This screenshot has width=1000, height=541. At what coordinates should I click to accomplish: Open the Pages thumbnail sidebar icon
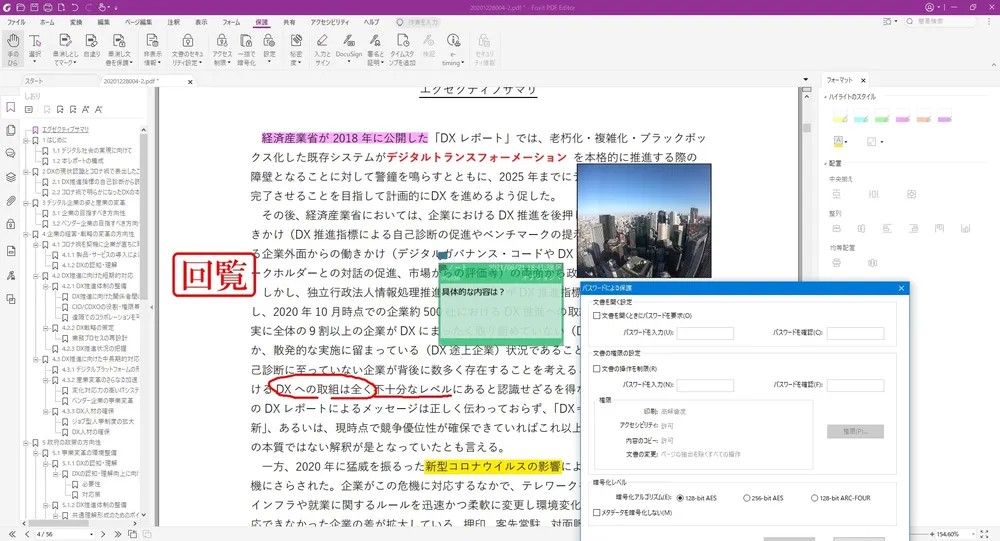point(11,130)
